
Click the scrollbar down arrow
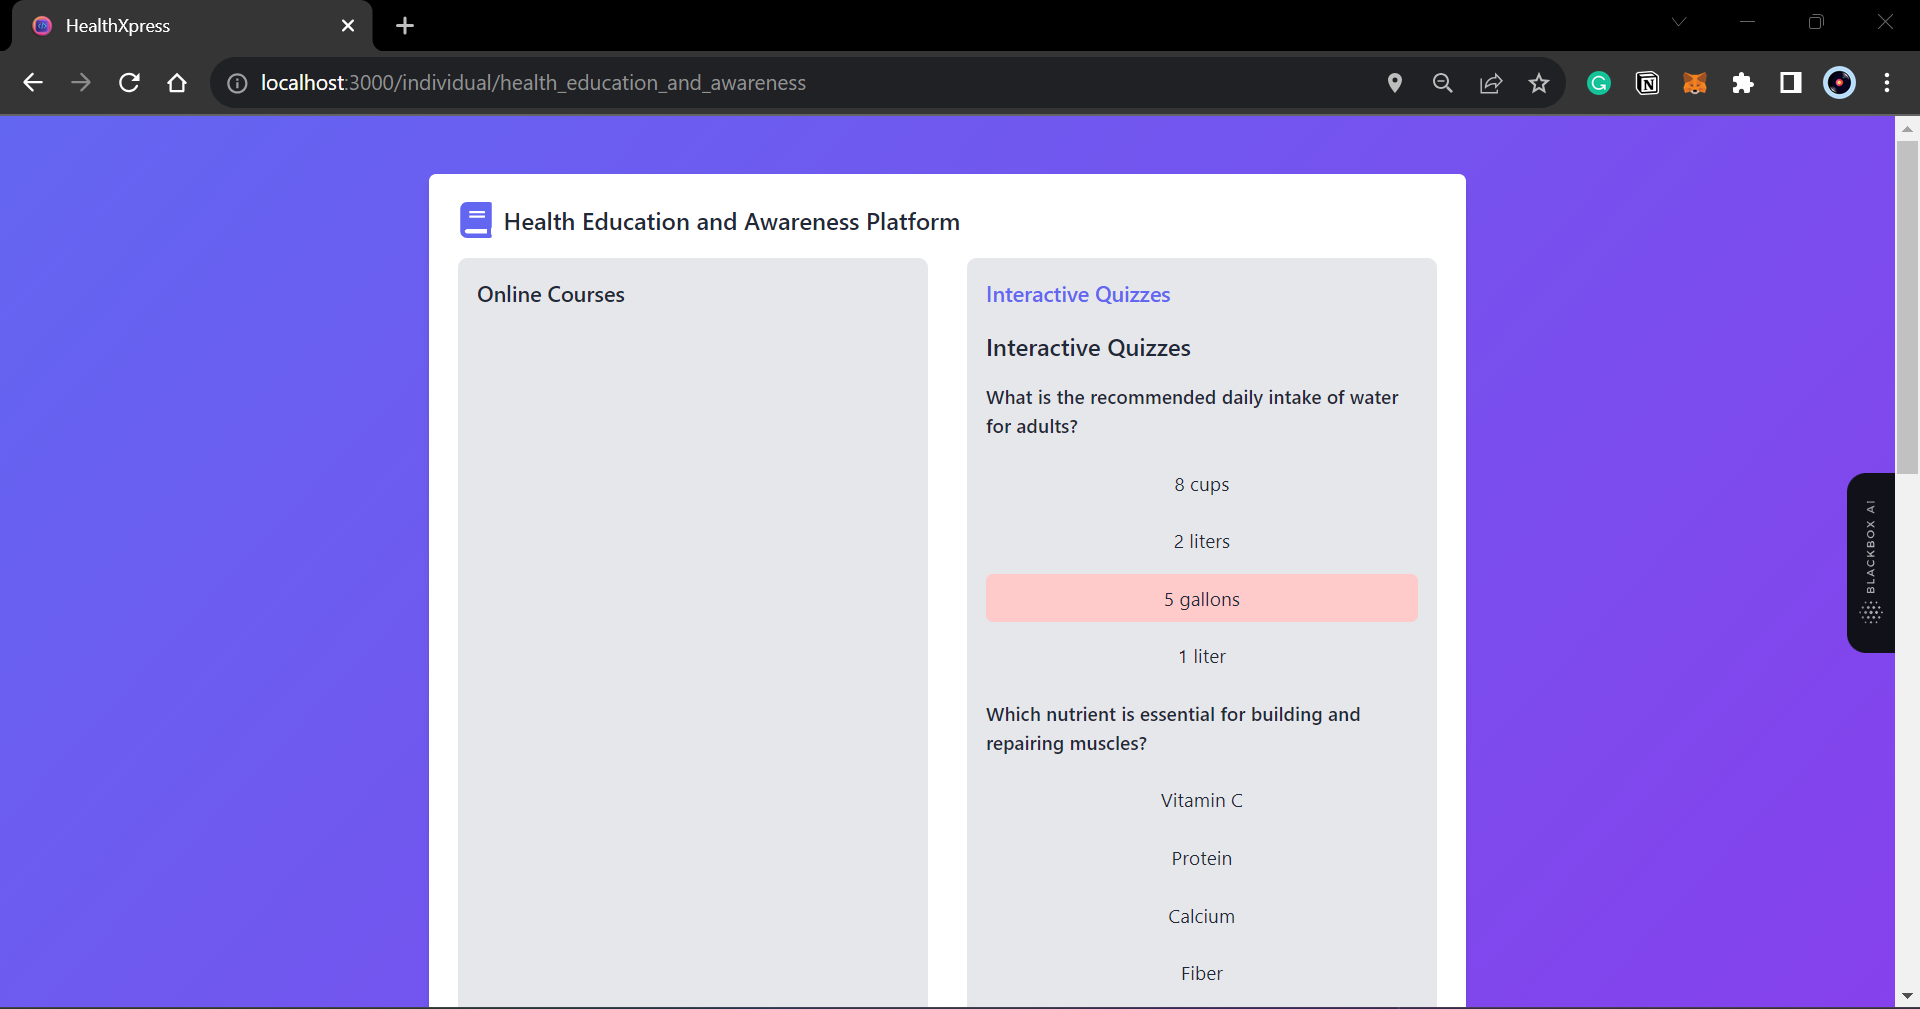[x=1907, y=996]
